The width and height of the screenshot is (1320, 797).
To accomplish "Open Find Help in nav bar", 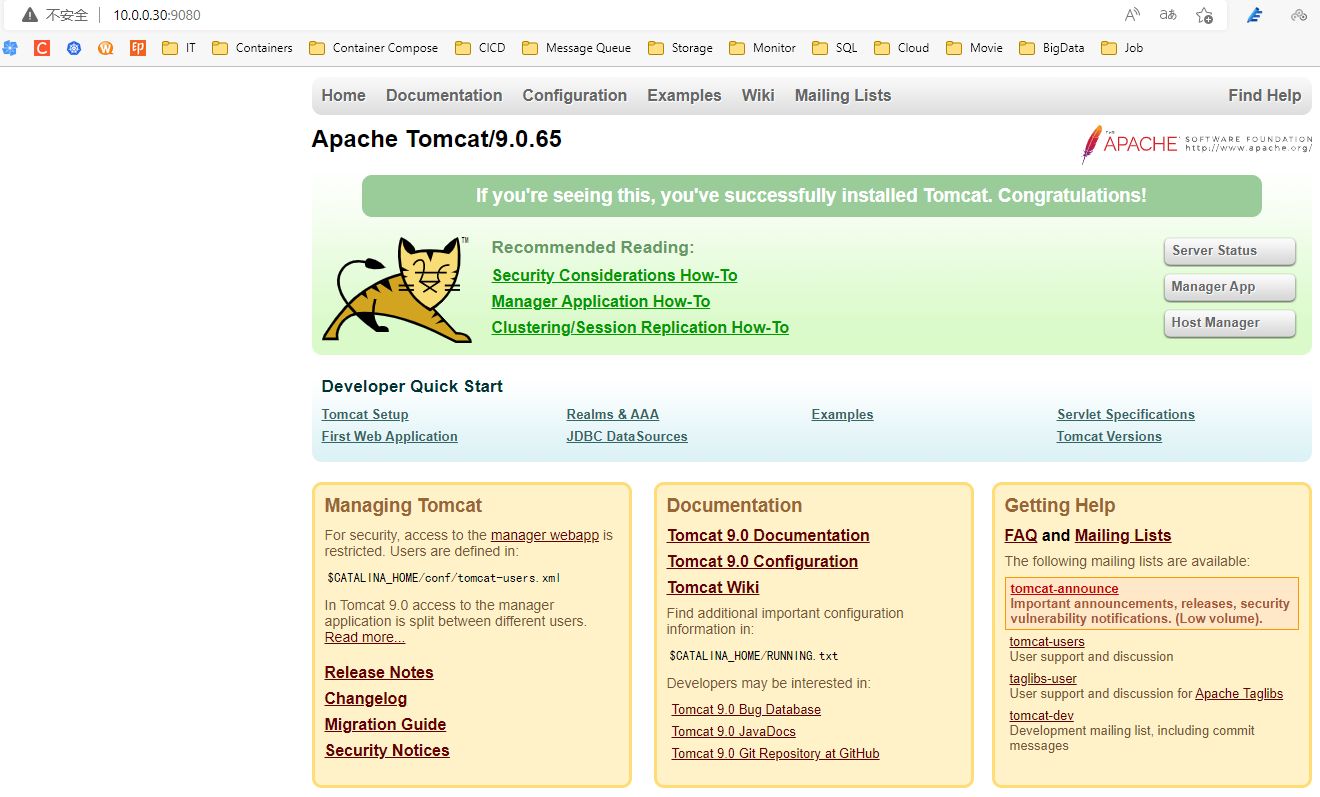I will point(1265,95).
